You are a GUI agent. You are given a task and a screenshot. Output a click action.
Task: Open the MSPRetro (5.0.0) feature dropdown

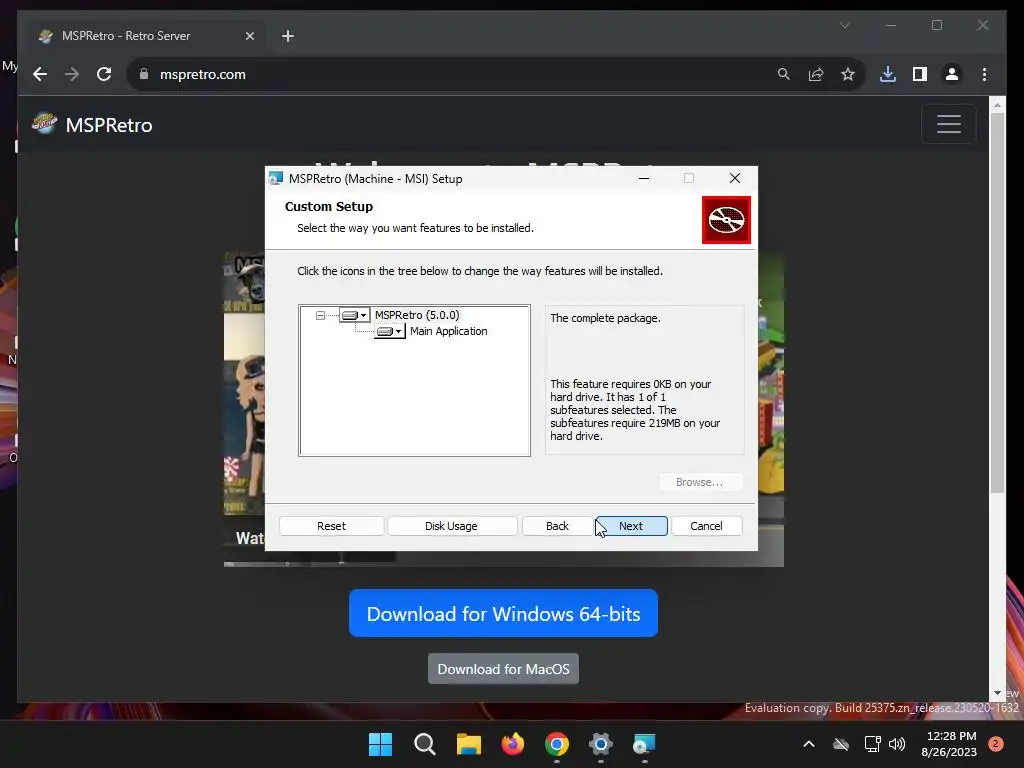click(355, 315)
